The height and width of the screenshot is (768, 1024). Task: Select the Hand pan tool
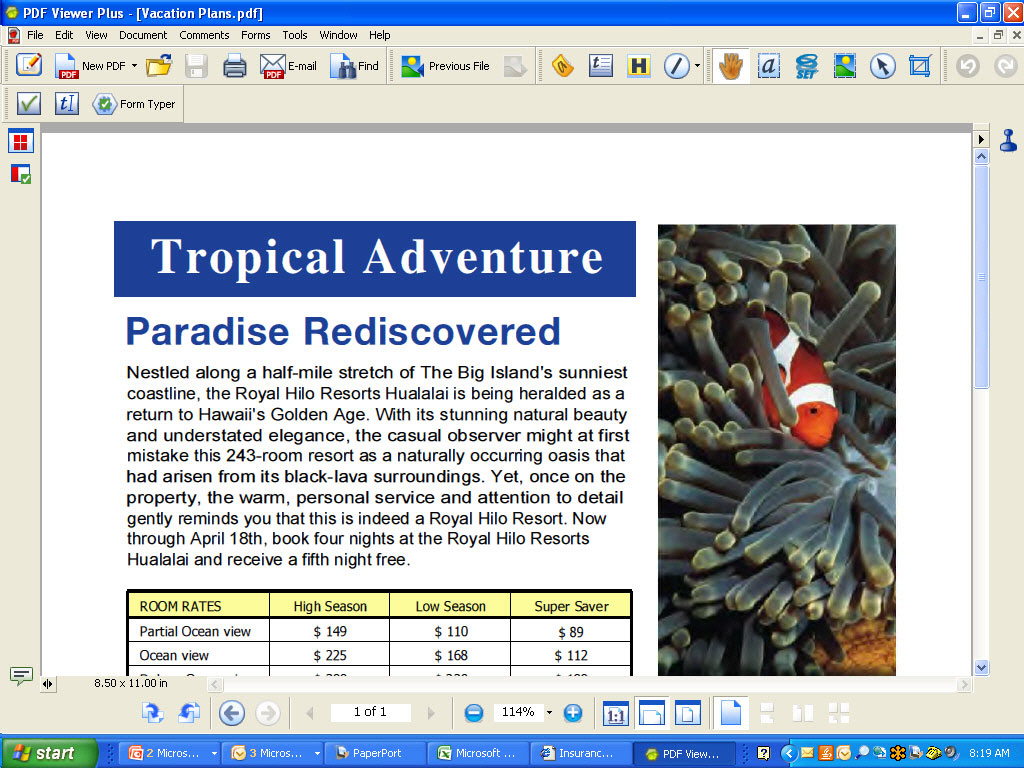(729, 66)
